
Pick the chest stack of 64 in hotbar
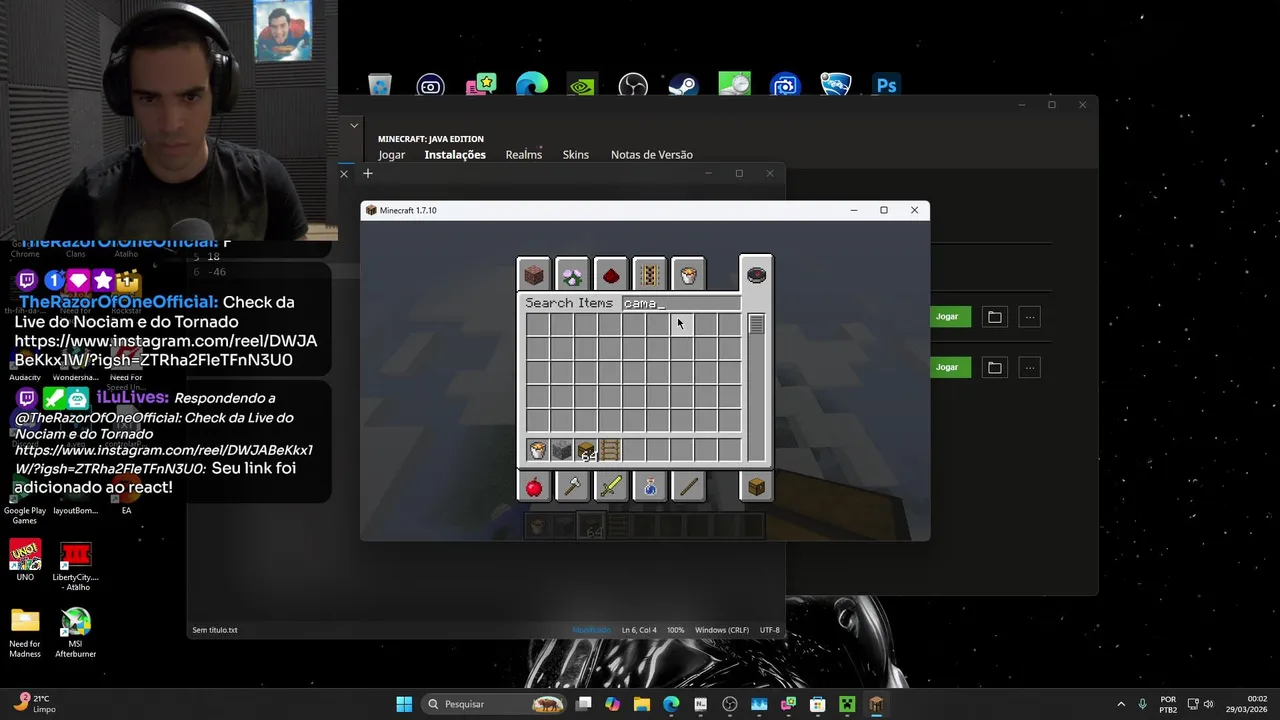[586, 450]
